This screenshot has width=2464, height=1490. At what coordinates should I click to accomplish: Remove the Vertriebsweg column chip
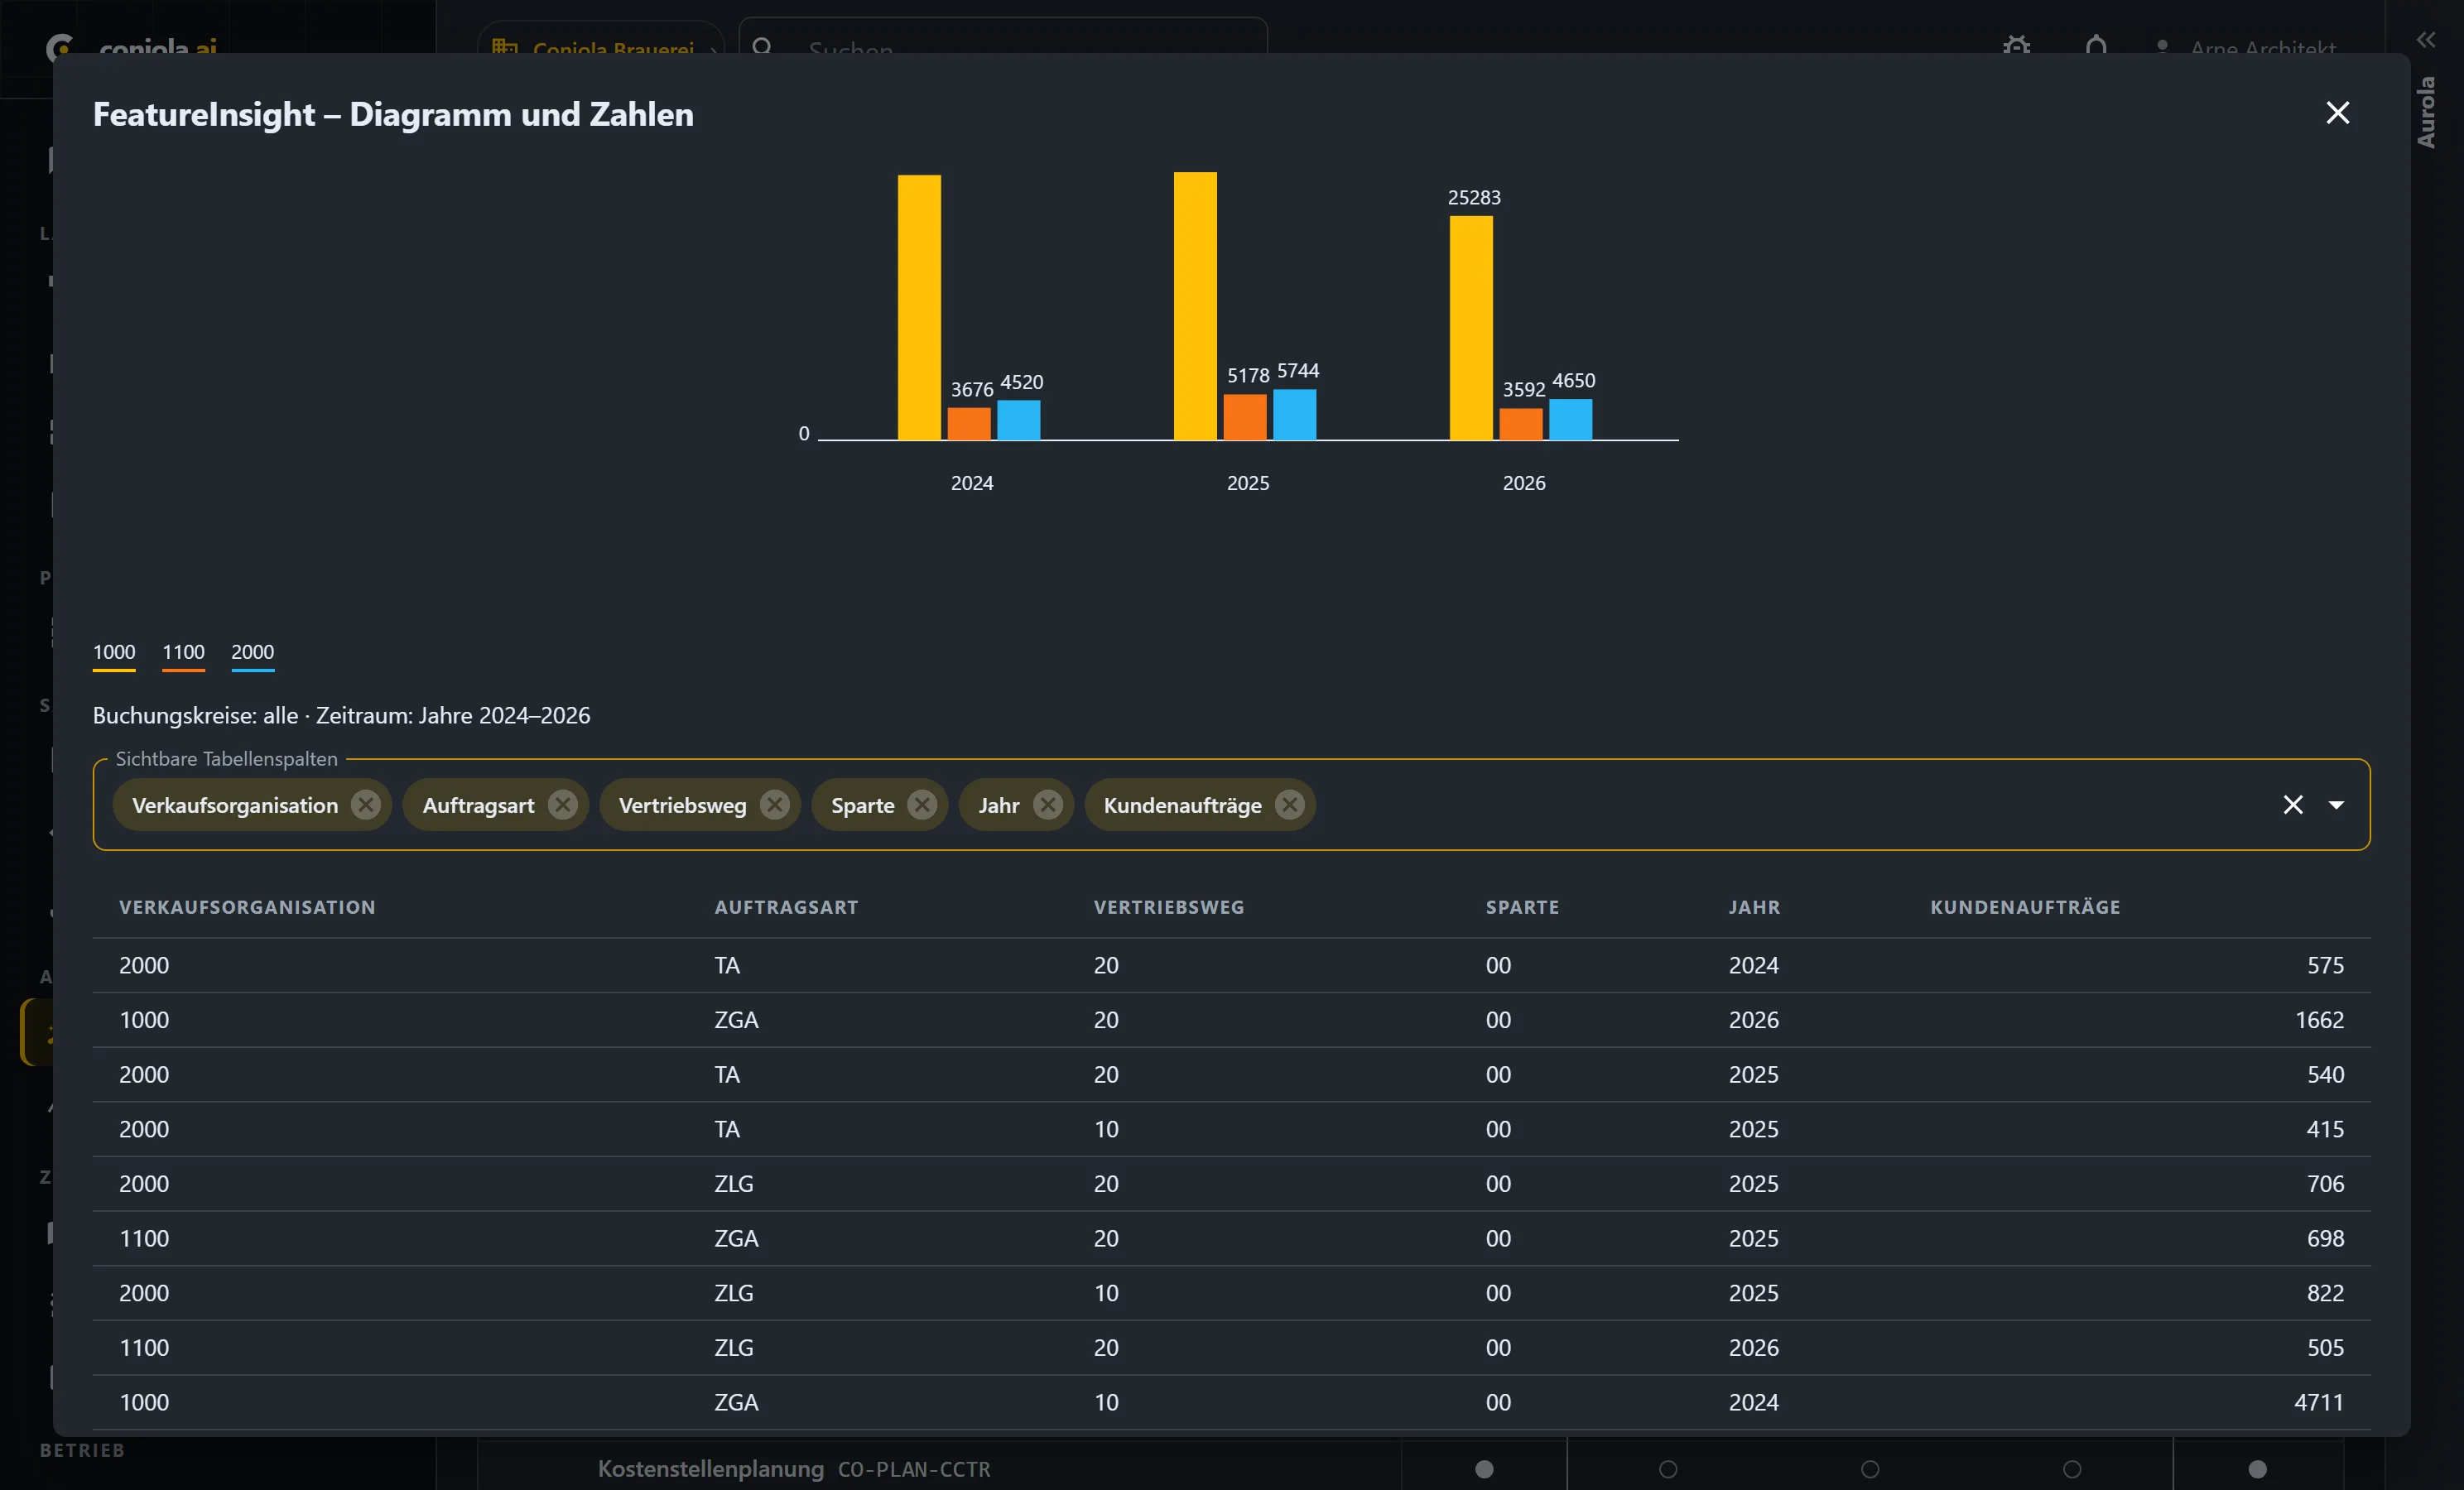[x=775, y=805]
